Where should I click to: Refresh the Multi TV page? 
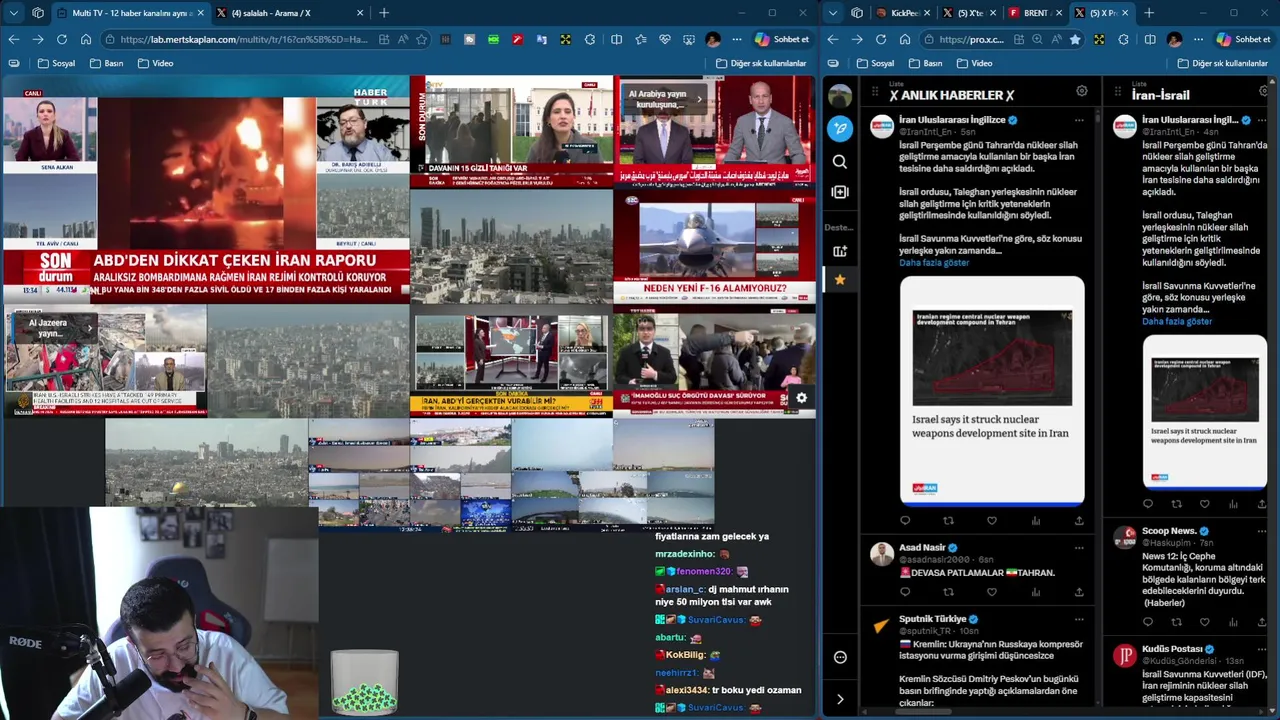tap(62, 39)
